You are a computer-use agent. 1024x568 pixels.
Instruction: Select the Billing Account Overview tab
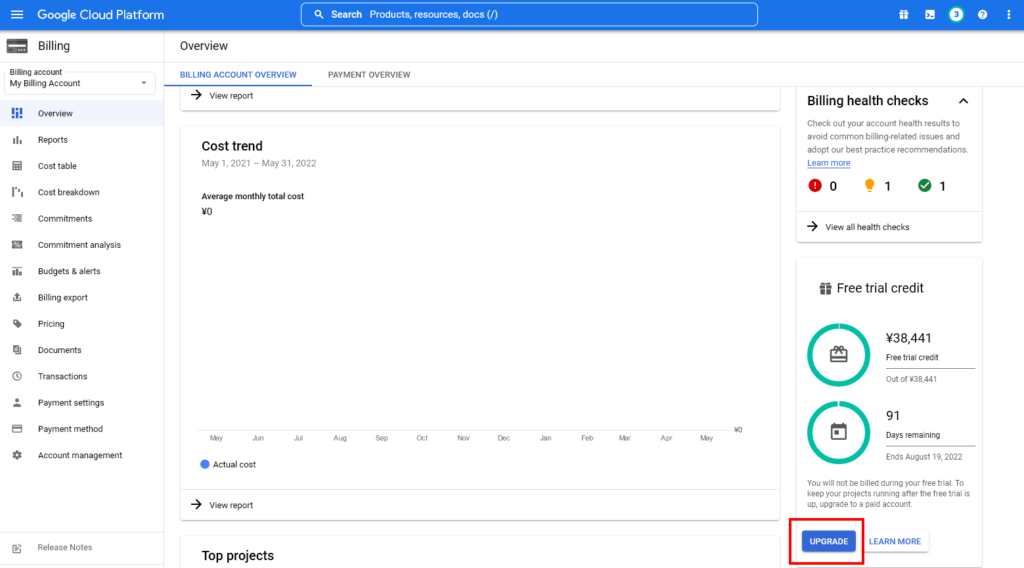(x=238, y=75)
